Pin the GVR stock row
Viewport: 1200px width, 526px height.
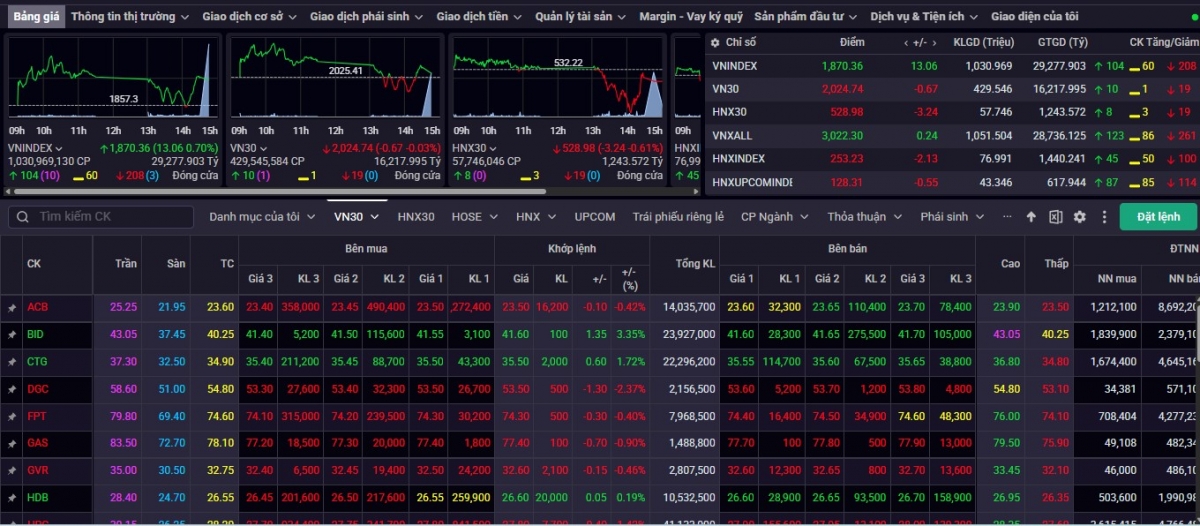pos(12,469)
